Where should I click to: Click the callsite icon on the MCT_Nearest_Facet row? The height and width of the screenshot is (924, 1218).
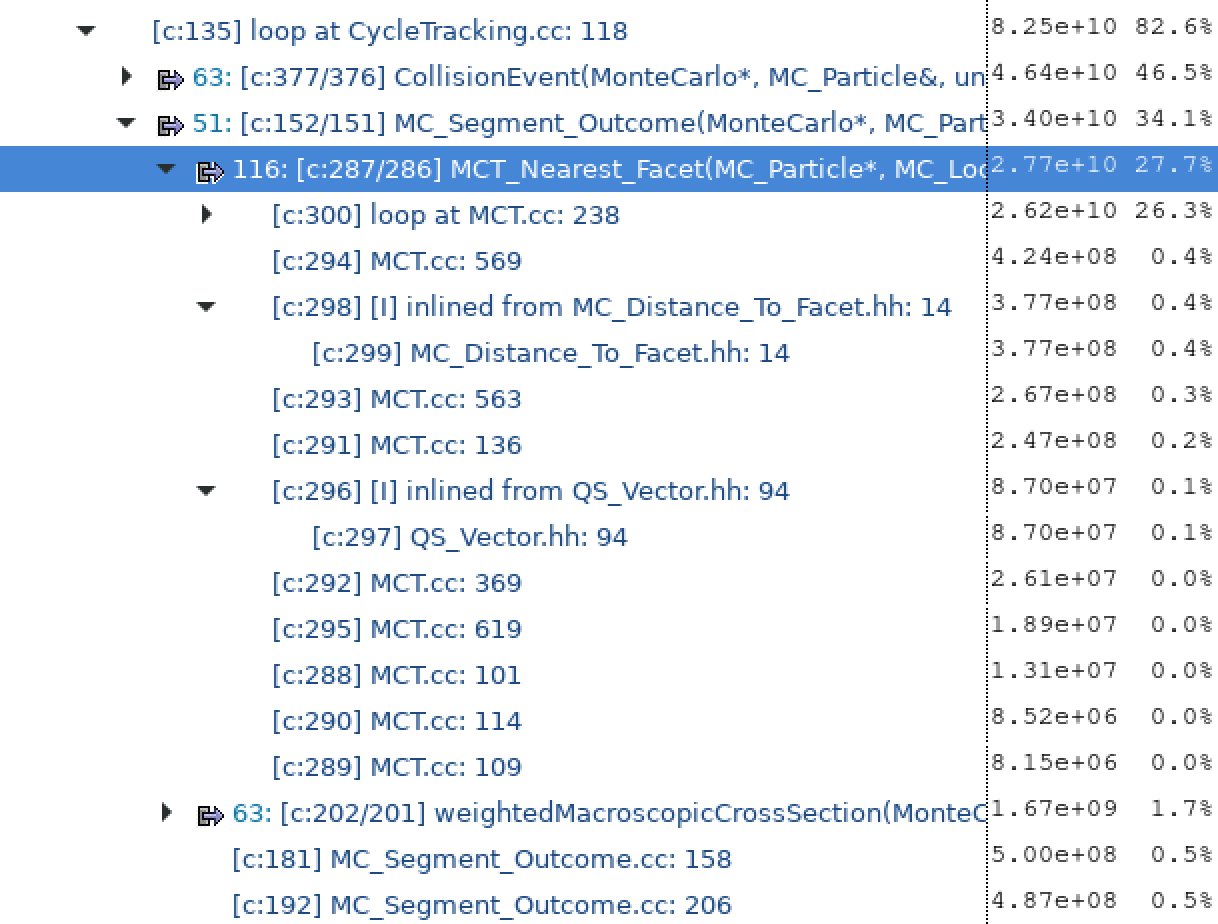tap(211, 169)
